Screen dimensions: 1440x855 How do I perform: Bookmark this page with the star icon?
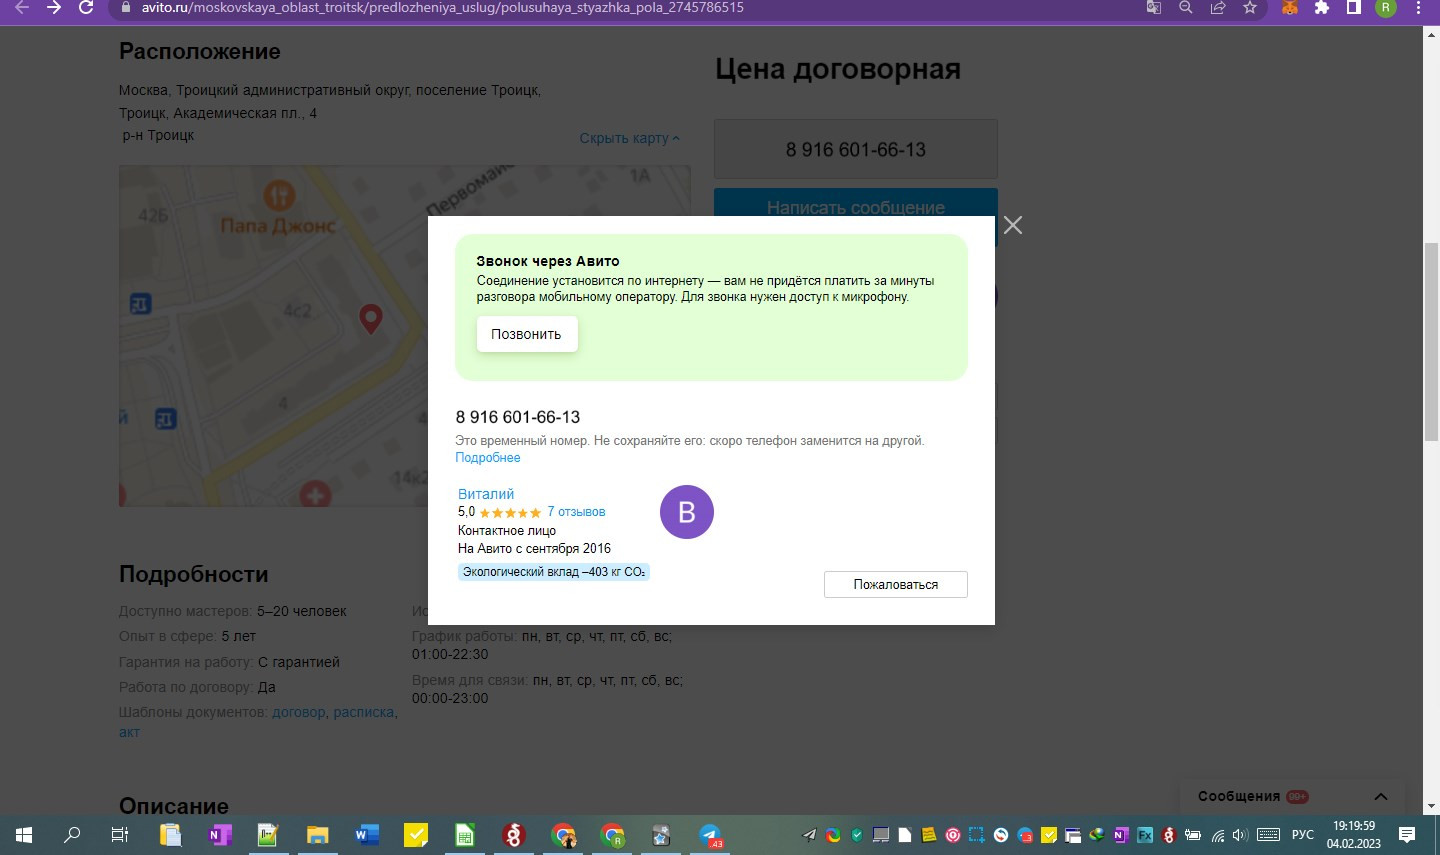(1250, 7)
